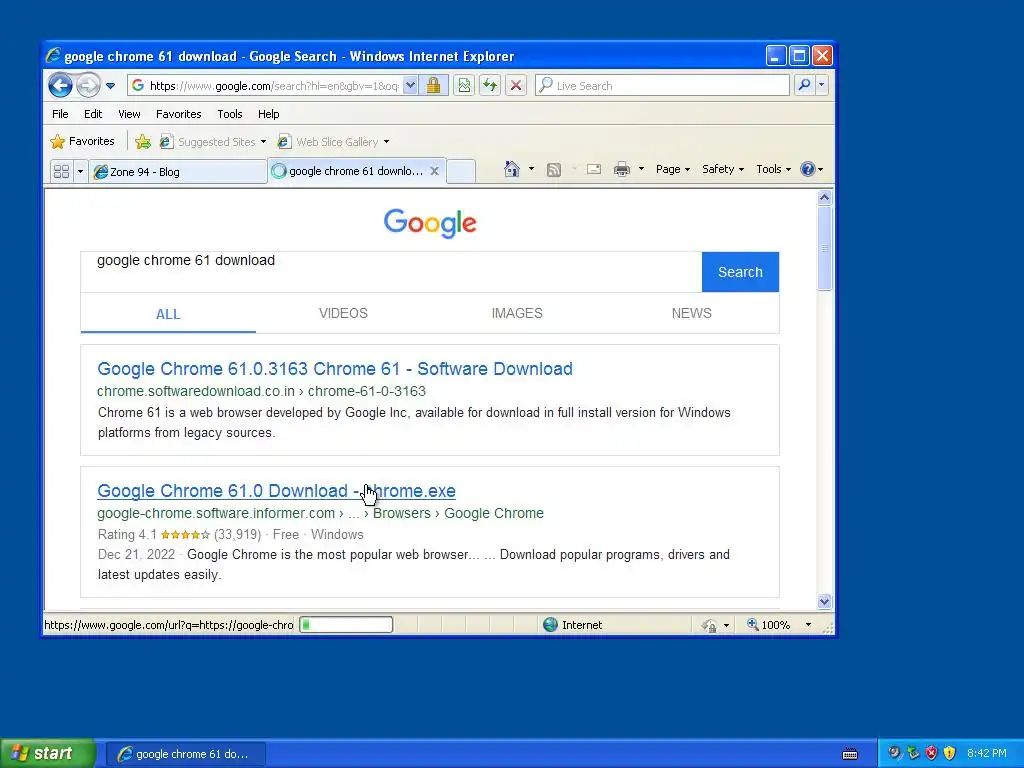
Task: Open the Tools menu in menu bar
Action: click(x=230, y=114)
